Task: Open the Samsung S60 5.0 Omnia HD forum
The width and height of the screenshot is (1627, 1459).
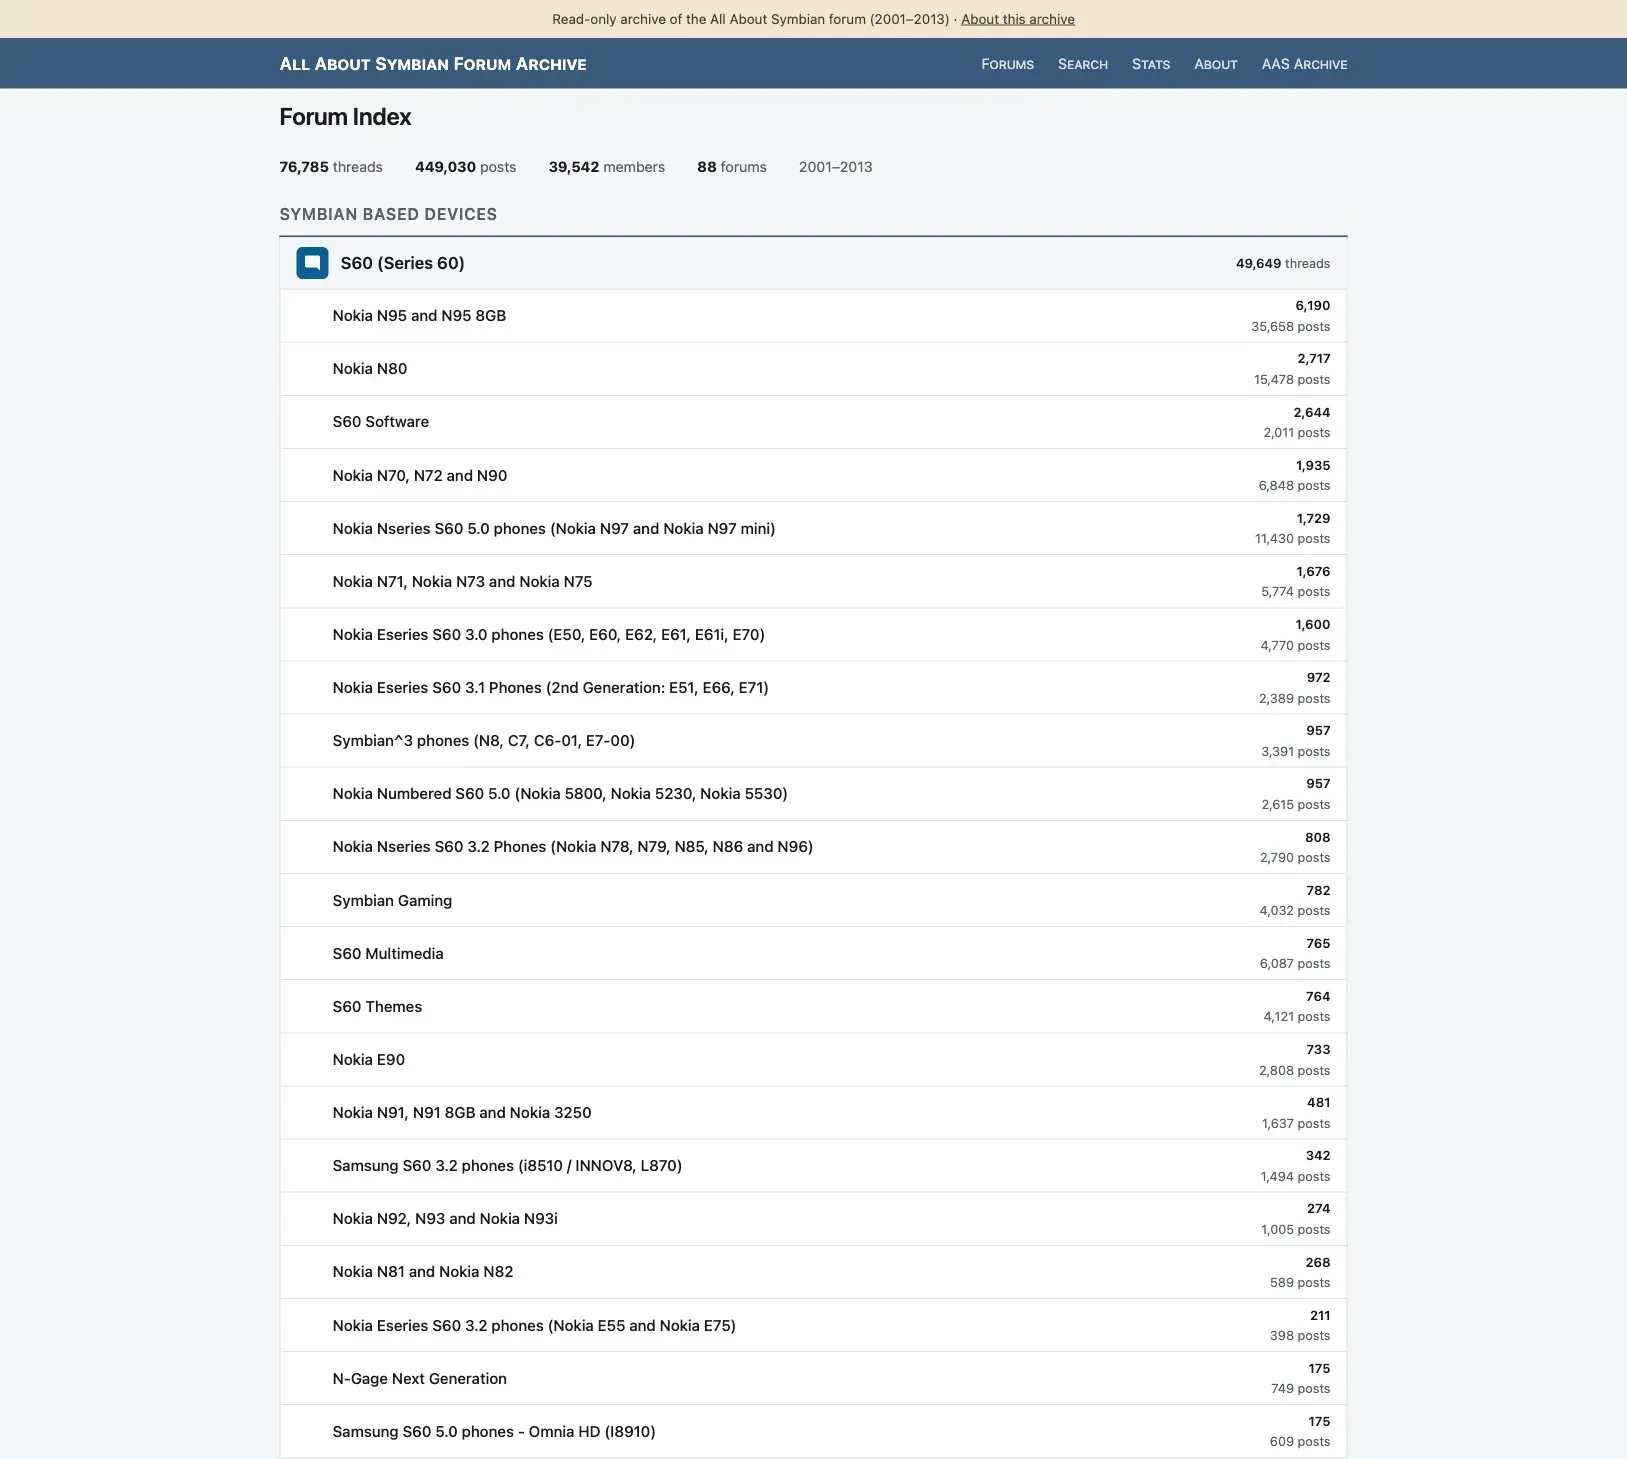Action: tap(494, 1432)
